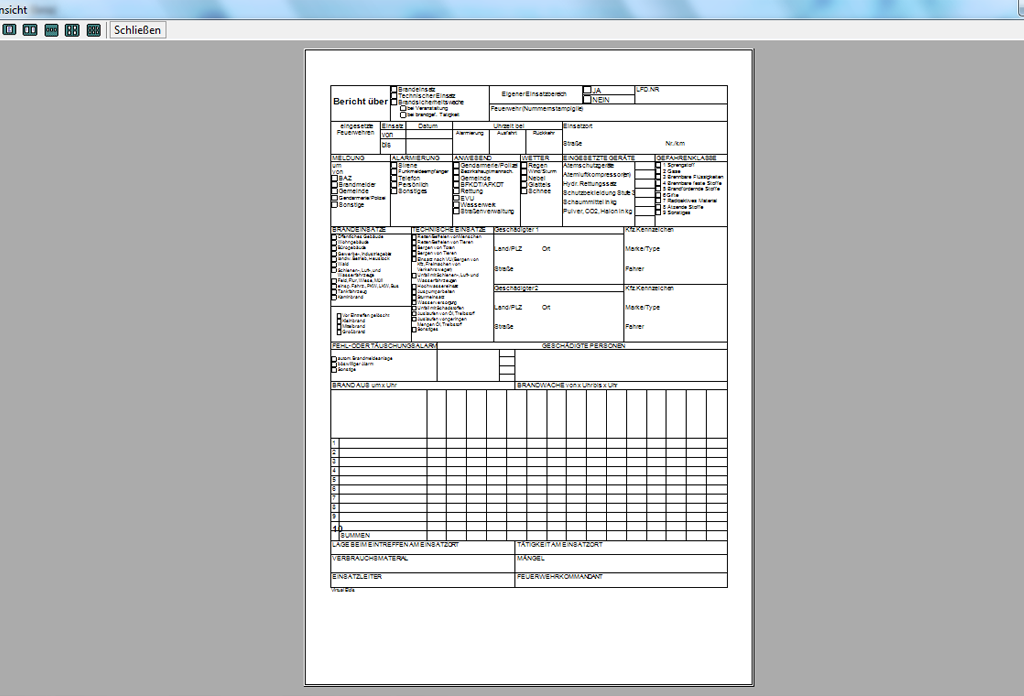Click the 'Sirene' entry under ALARMIERUNG
Viewport: 1024px width, 696px height.
pyautogui.click(x=408, y=166)
